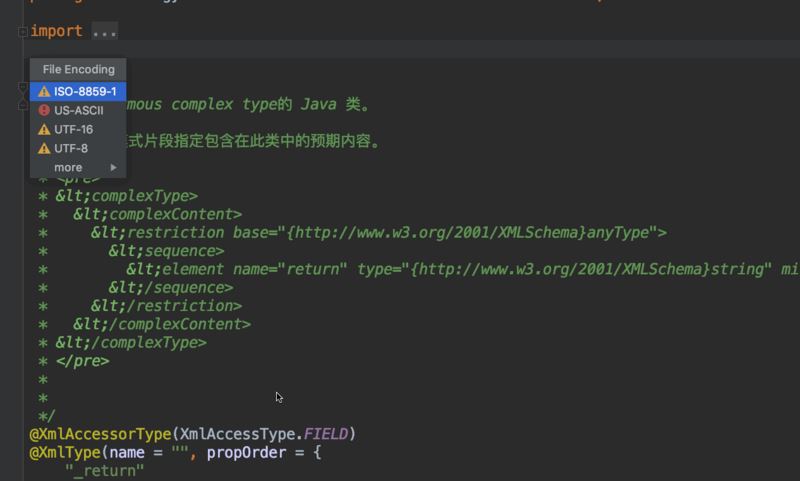
Task: Click the &lt;restriction base line
Action: [379, 233]
